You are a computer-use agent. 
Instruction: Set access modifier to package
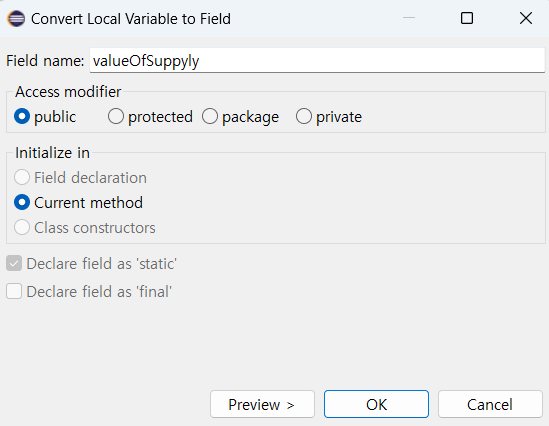point(241,117)
